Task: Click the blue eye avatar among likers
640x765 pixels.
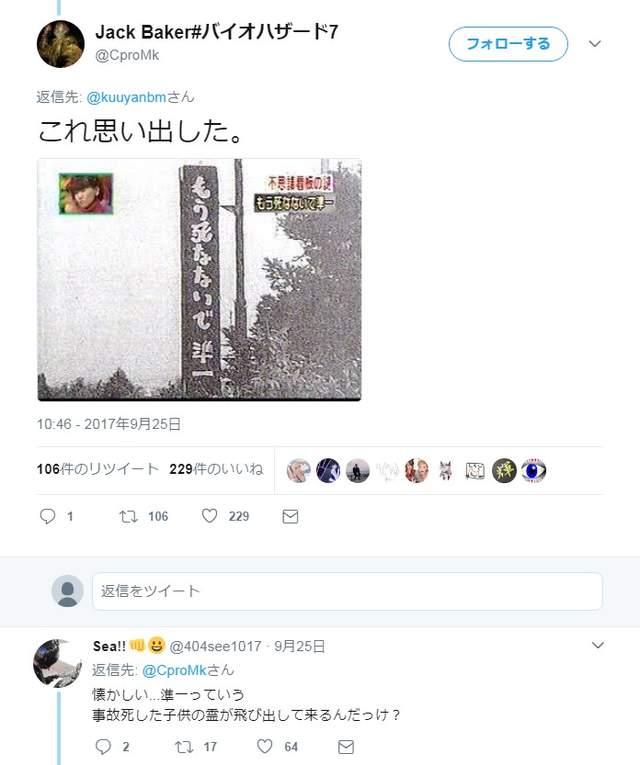Action: coord(534,471)
